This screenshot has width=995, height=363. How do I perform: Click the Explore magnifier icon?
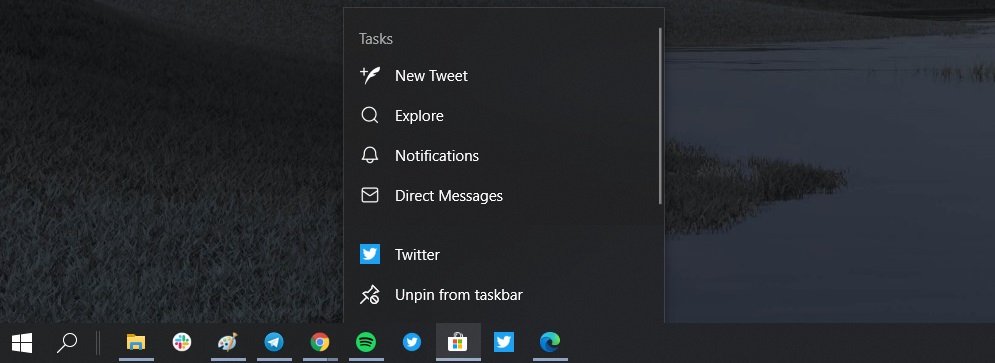pyautogui.click(x=370, y=116)
